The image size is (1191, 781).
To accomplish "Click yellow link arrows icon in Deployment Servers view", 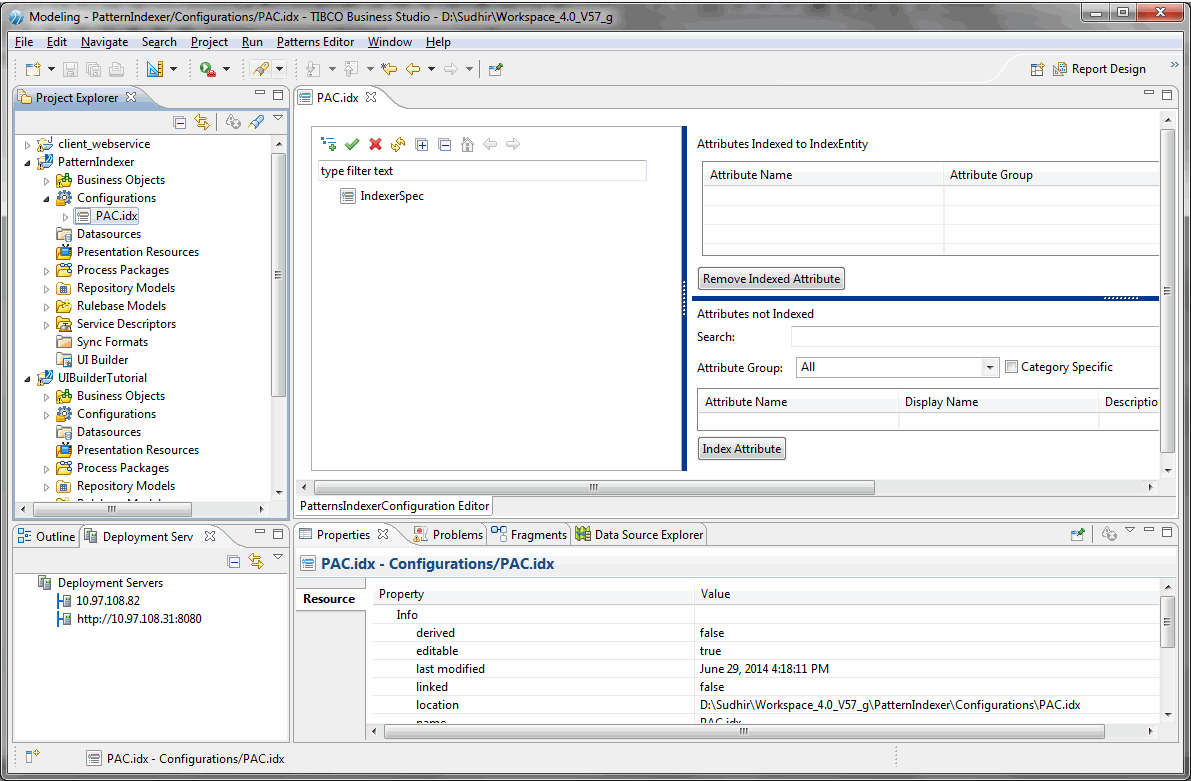I will (256, 561).
